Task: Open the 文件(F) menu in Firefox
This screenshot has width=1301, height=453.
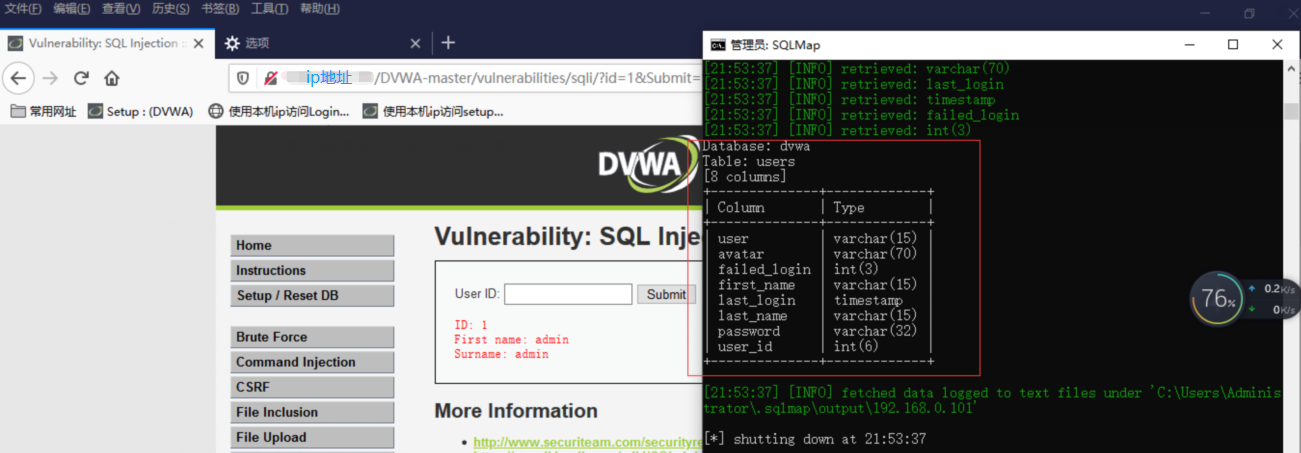Action: tap(24, 9)
